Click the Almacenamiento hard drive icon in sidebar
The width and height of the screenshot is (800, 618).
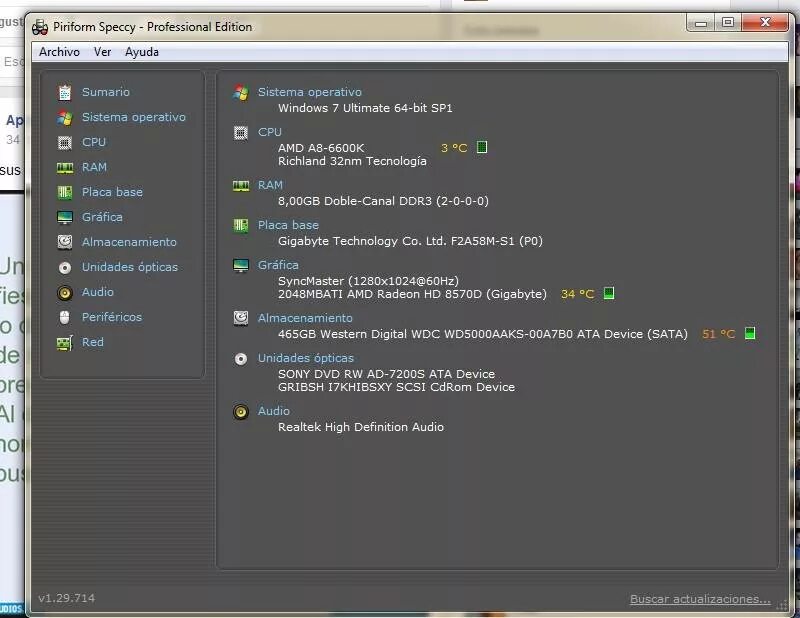(65, 242)
